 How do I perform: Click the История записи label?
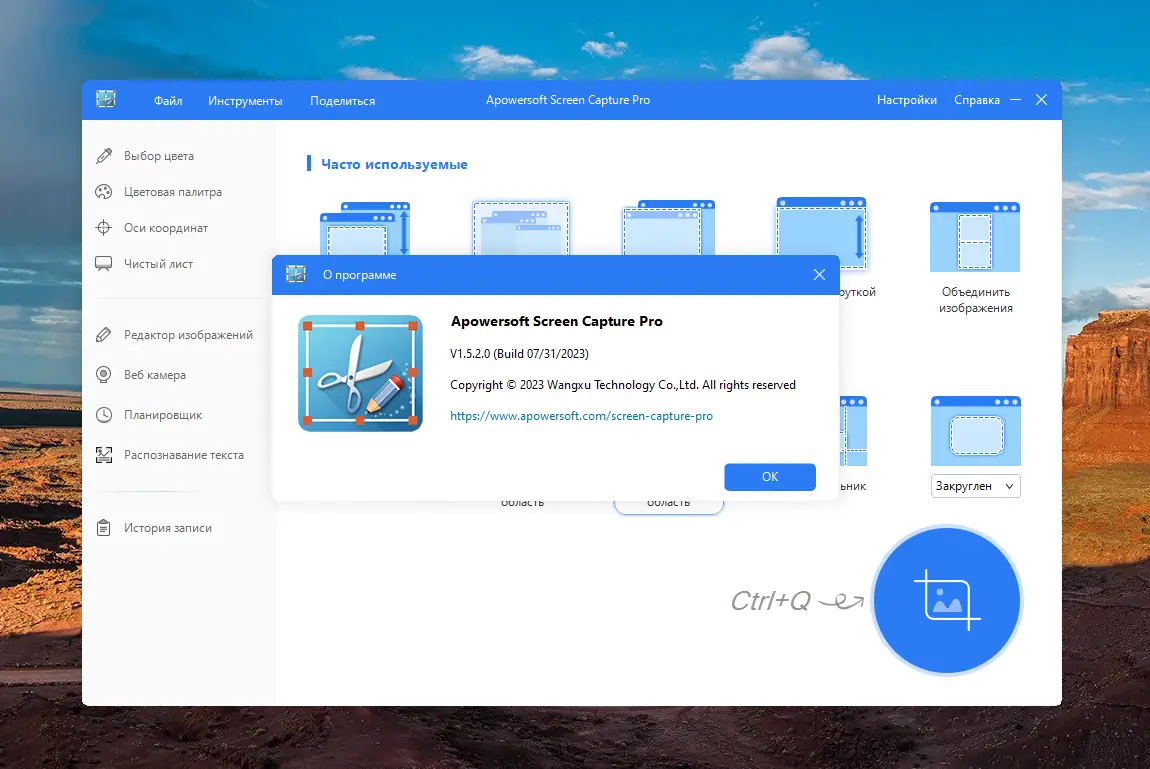click(167, 527)
